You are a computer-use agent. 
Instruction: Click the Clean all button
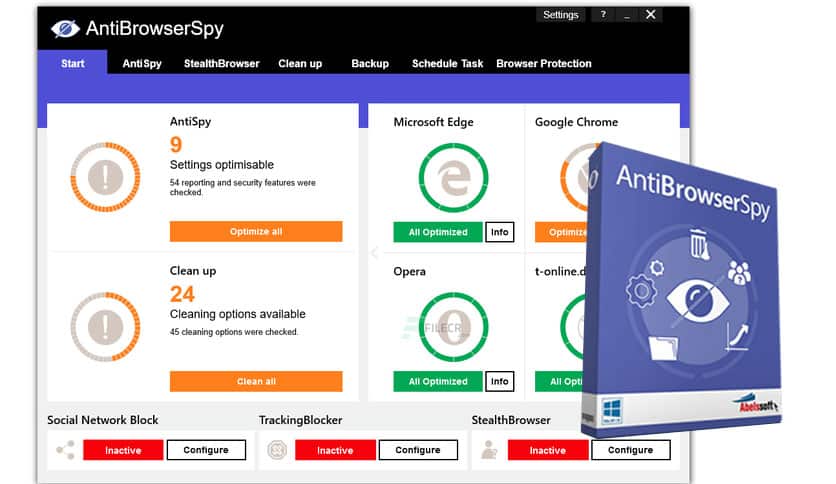(x=256, y=381)
